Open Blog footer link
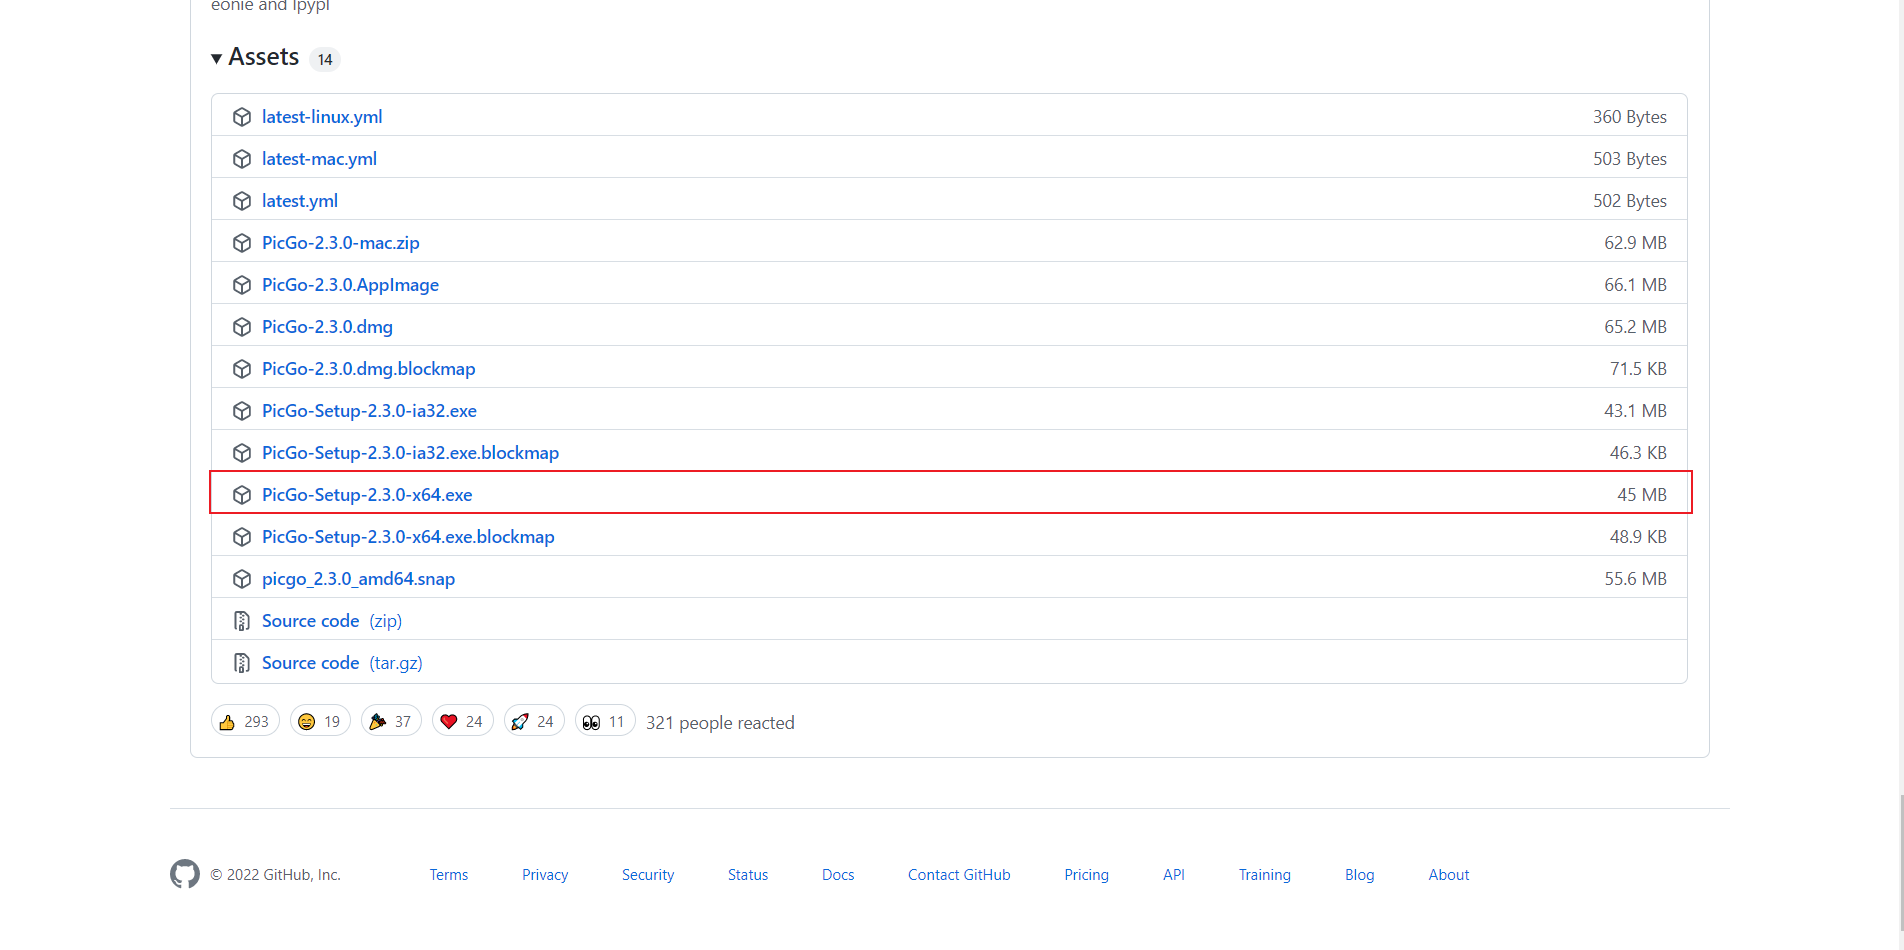The image size is (1904, 950). (1360, 875)
